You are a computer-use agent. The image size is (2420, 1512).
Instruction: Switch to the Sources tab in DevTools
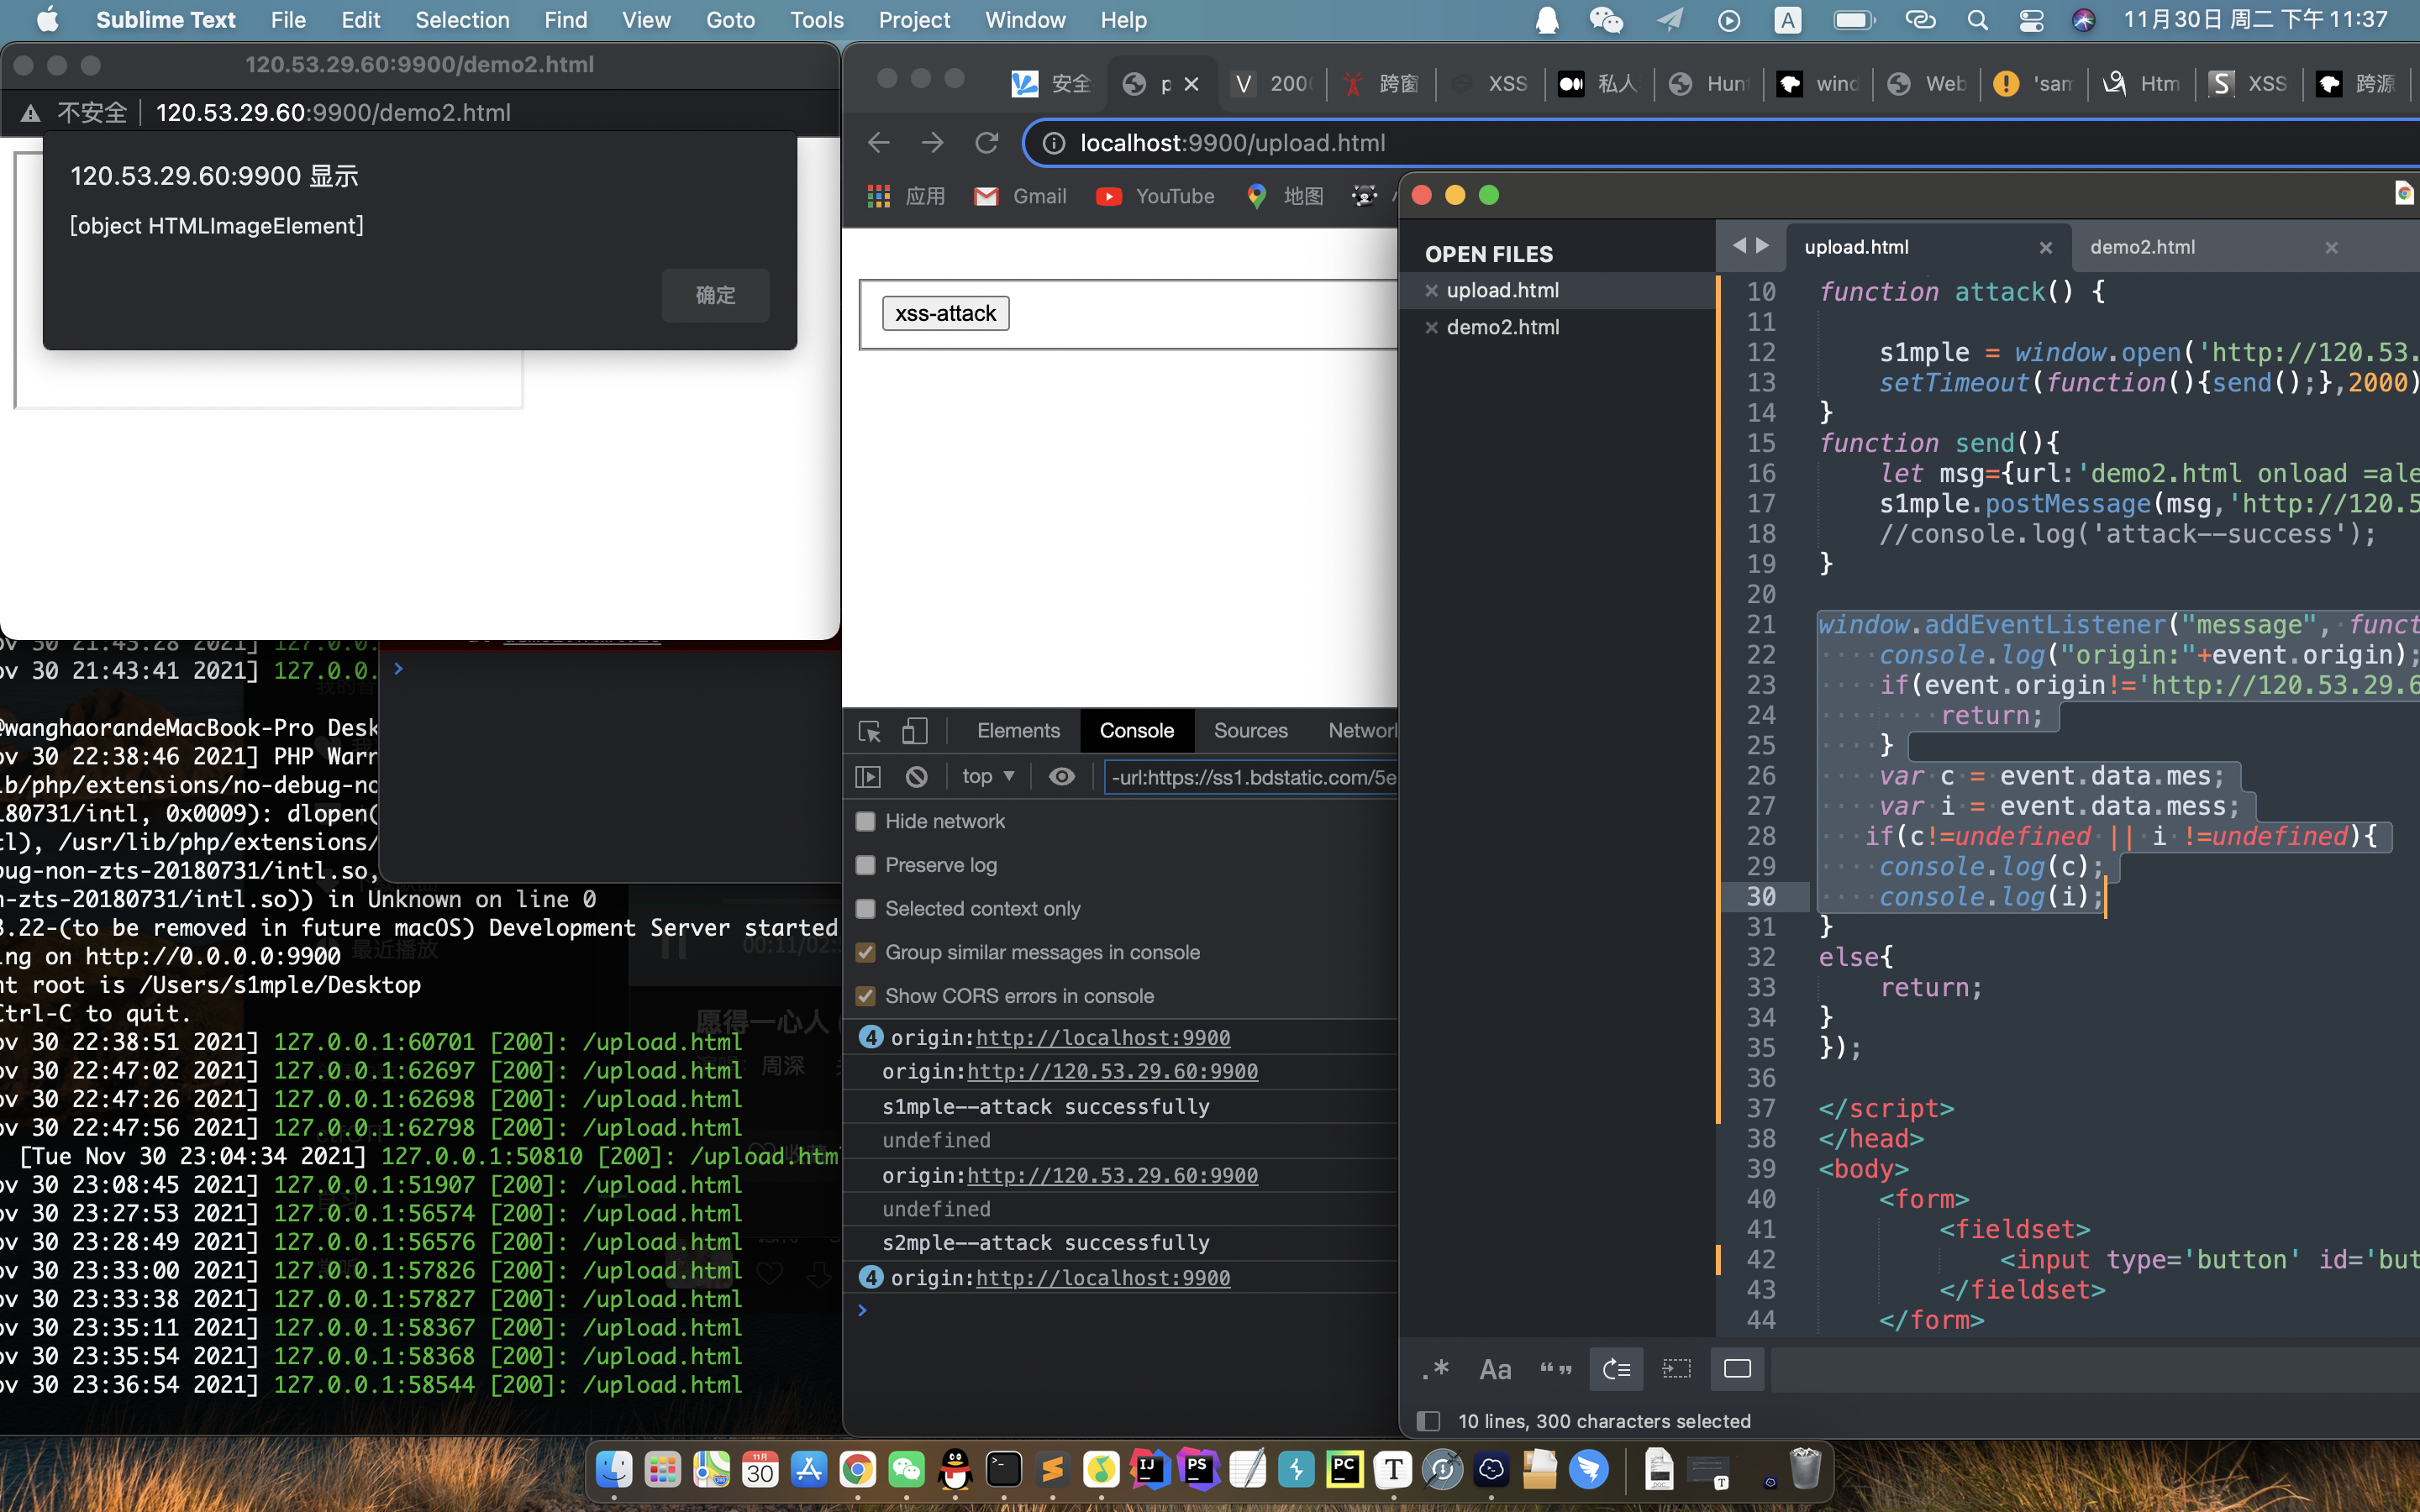click(1251, 730)
